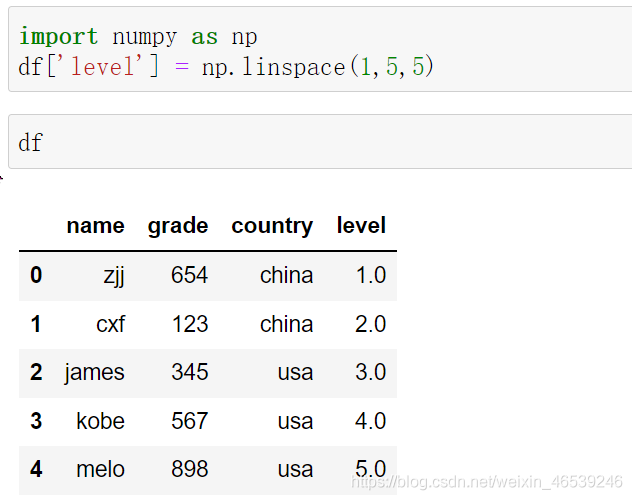The height and width of the screenshot is (500, 632).
Task: Click the grade value 345
Action: point(190,372)
